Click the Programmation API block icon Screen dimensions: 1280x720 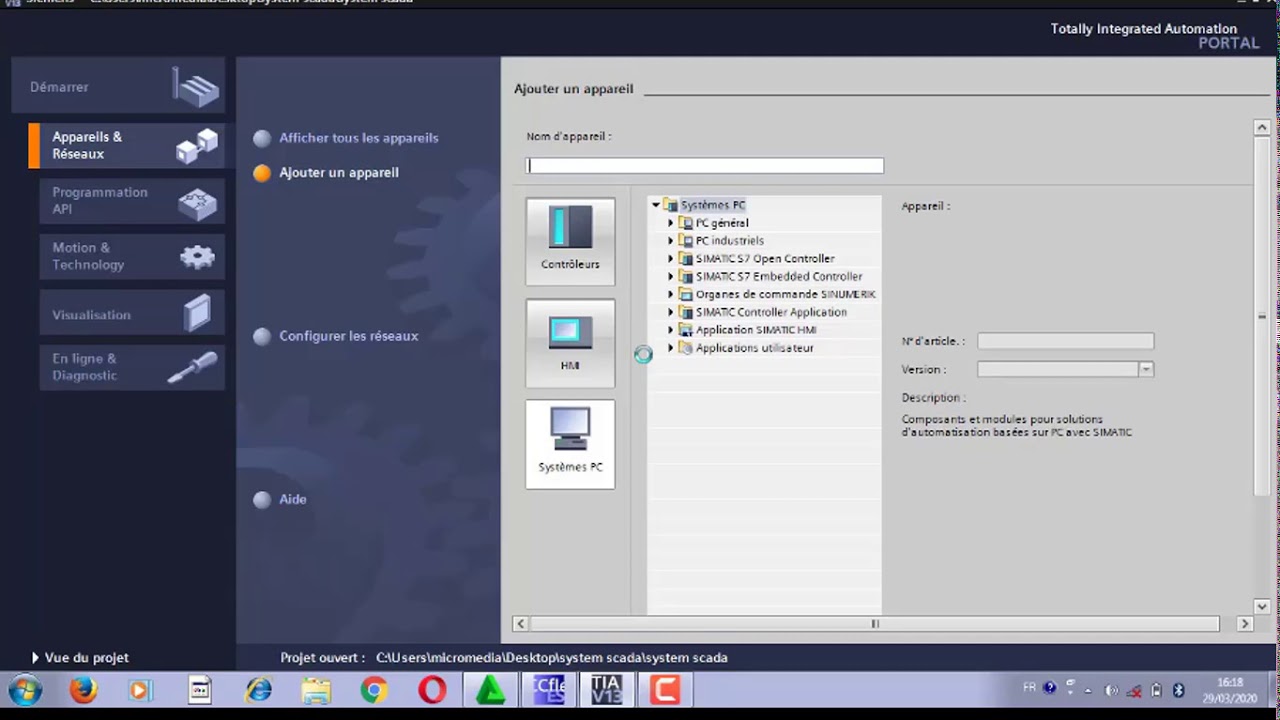[x=197, y=203]
